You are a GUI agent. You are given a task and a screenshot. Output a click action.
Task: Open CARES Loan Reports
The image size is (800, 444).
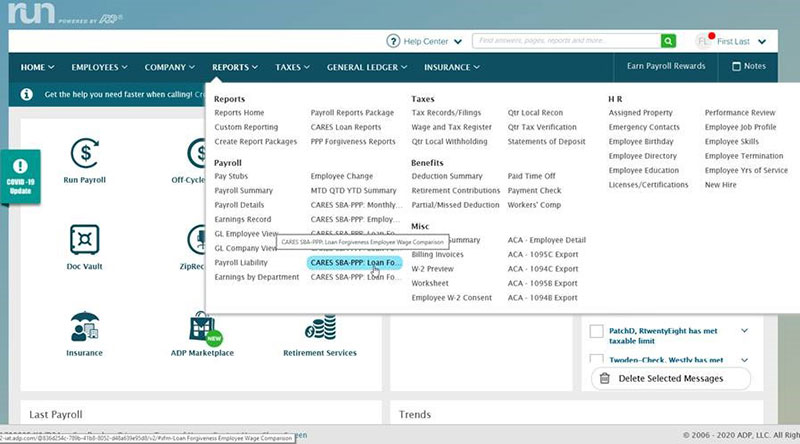(346, 127)
